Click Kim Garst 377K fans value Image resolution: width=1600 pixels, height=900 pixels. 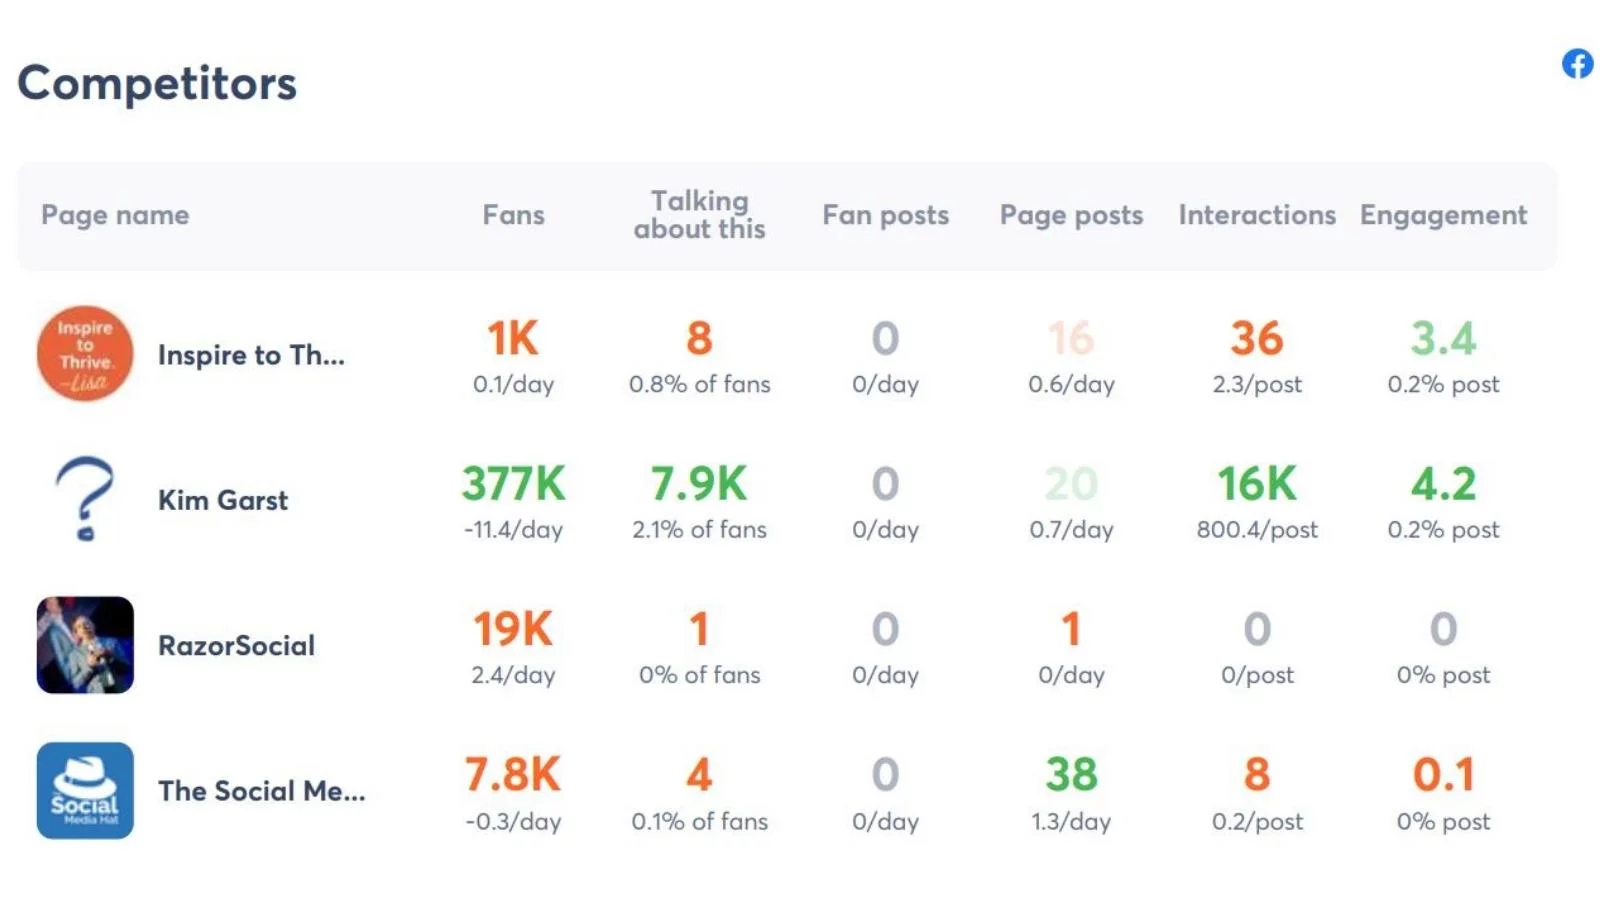(513, 484)
